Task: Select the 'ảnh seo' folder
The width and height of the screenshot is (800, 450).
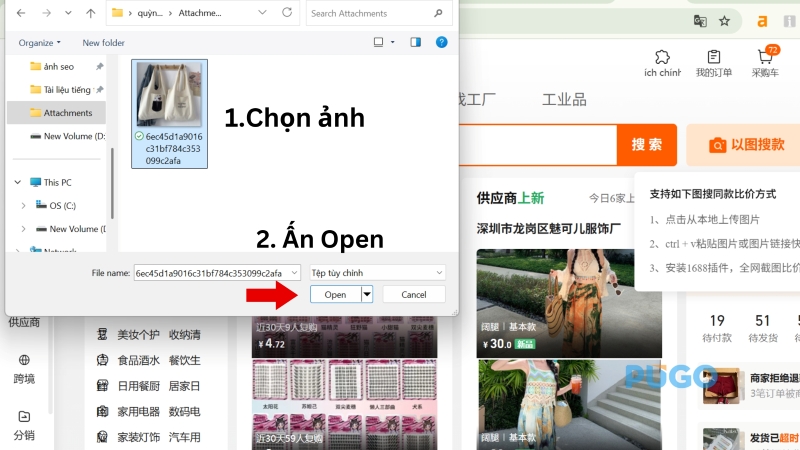Action: [57, 66]
